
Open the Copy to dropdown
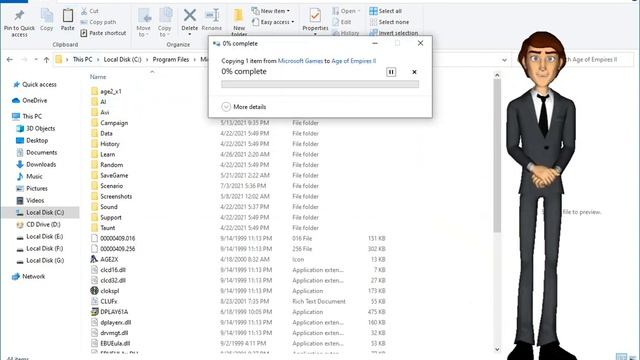[x=164, y=23]
